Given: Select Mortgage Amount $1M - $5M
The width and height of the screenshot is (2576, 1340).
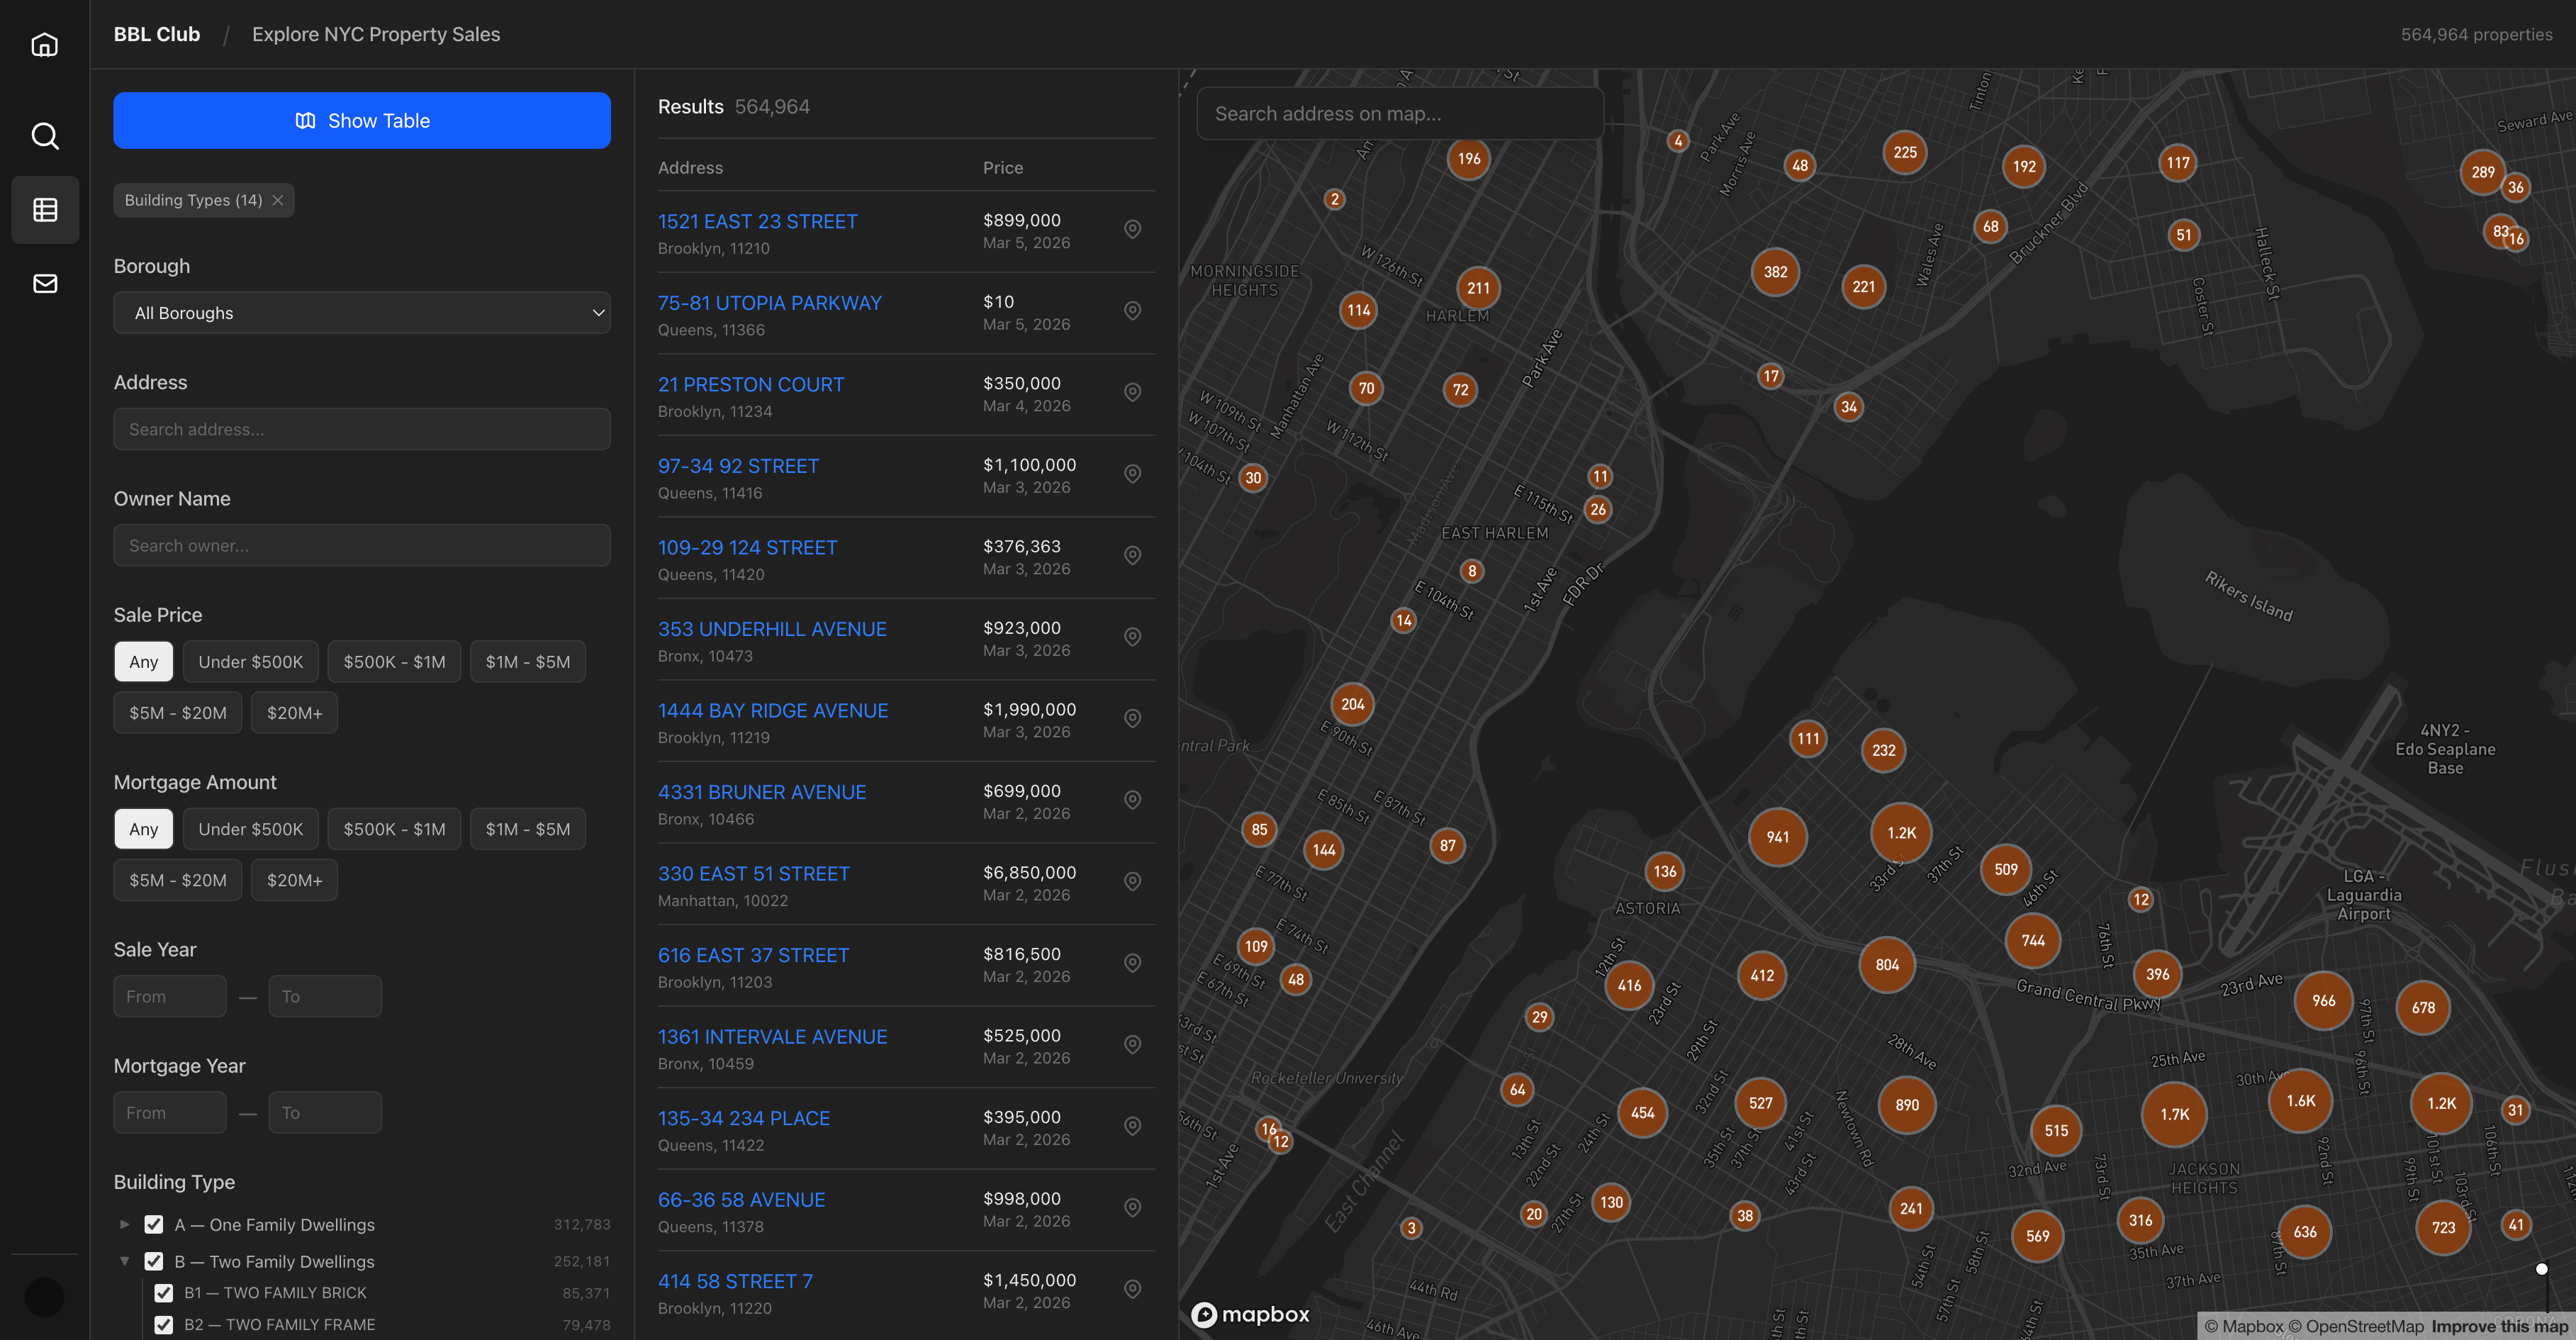Looking at the screenshot, I should point(528,829).
